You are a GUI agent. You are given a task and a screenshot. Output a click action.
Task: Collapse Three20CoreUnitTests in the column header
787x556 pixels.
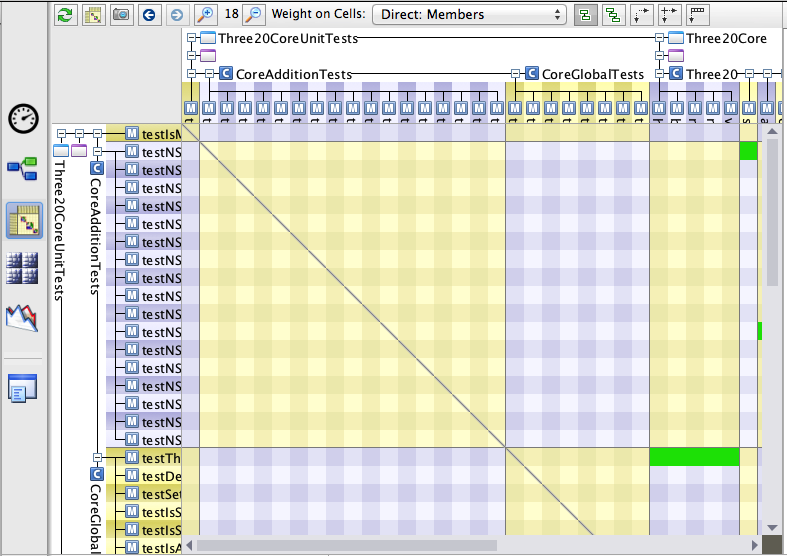tap(191, 38)
